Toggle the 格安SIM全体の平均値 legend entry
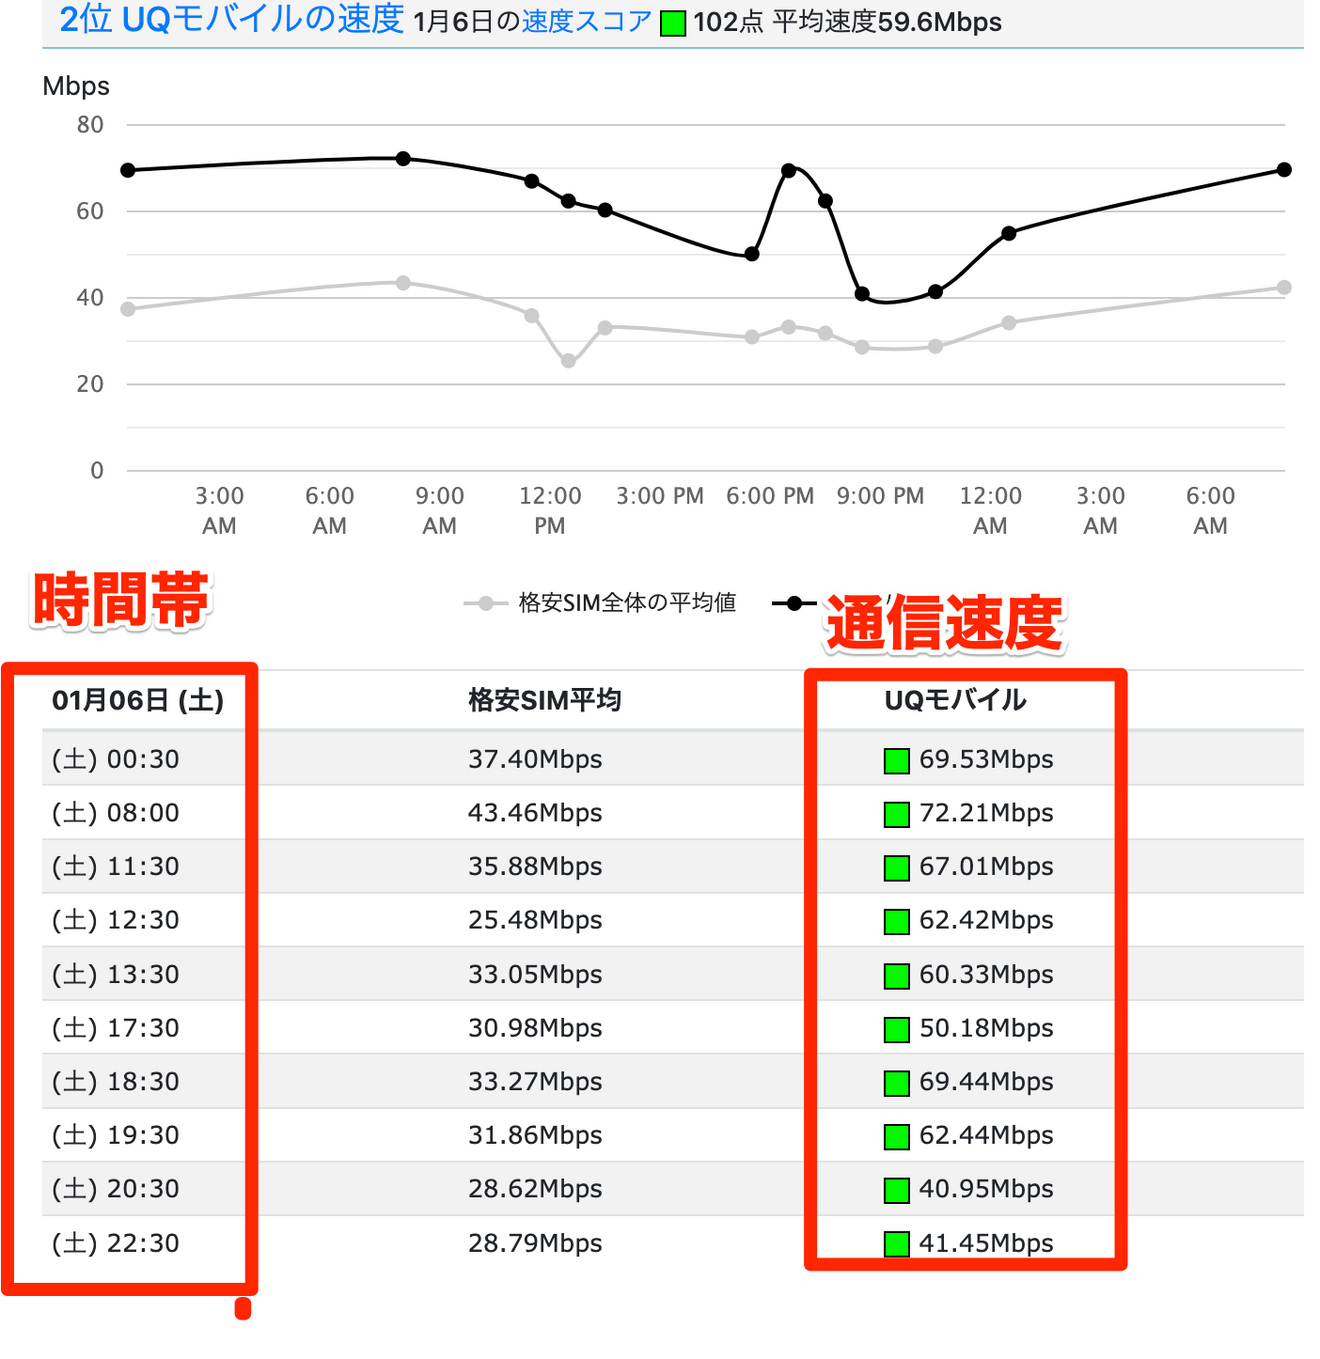This screenshot has width=1320, height=1359. pos(600,603)
